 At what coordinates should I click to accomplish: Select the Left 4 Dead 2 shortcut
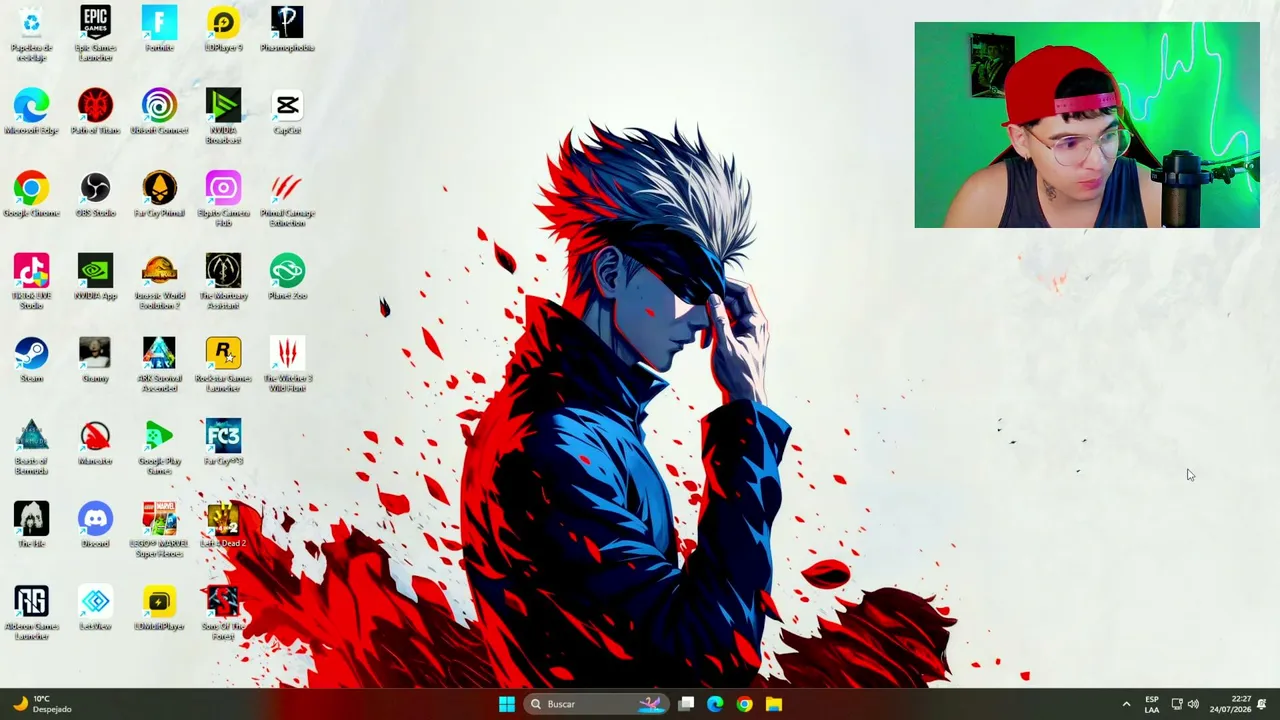click(223, 526)
